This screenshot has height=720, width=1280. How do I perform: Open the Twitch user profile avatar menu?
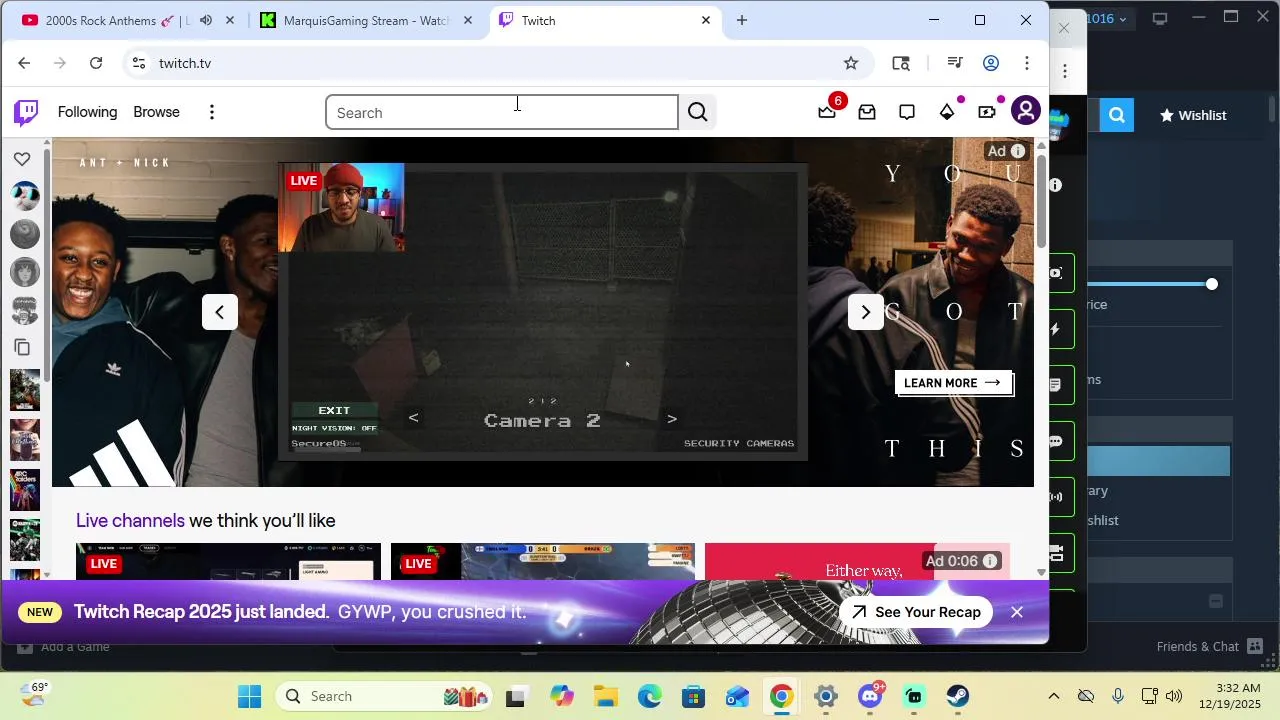coord(1026,111)
